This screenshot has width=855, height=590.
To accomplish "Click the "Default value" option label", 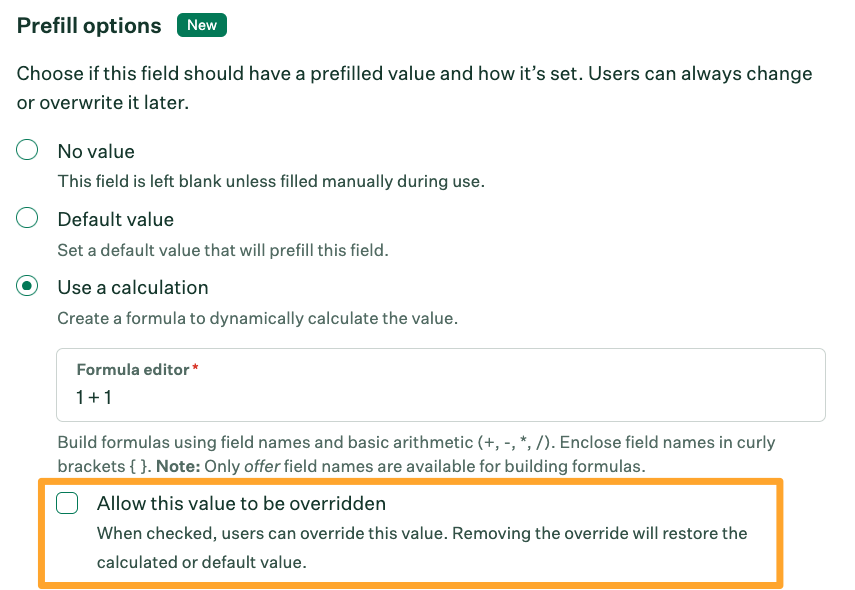I will pyautogui.click(x=116, y=219).
